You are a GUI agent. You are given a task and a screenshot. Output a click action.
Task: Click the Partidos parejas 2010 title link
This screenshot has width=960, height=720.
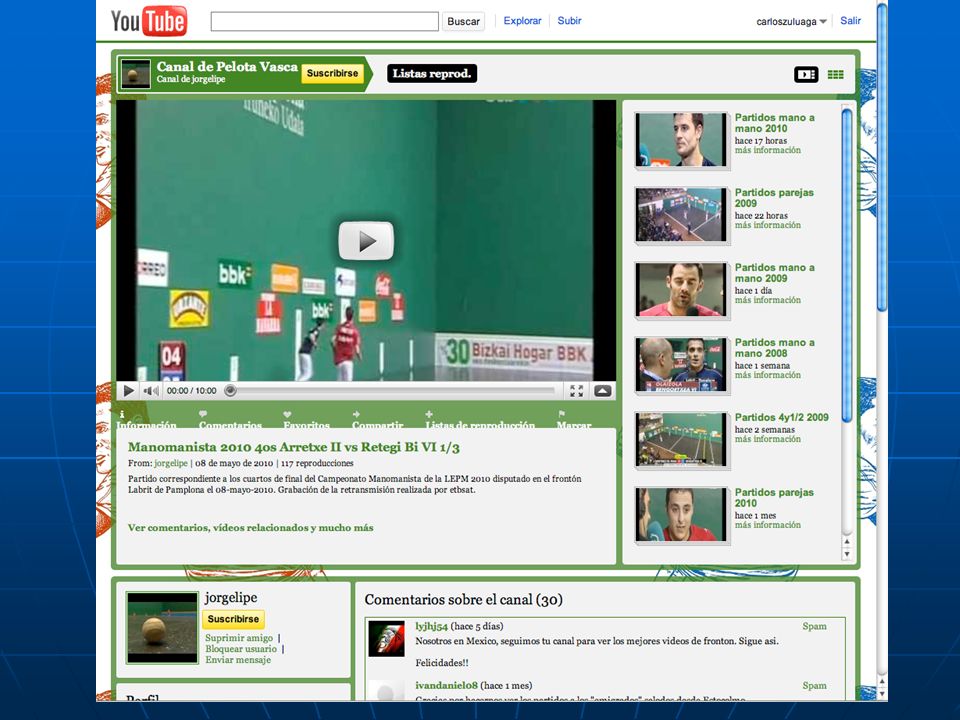click(x=774, y=498)
